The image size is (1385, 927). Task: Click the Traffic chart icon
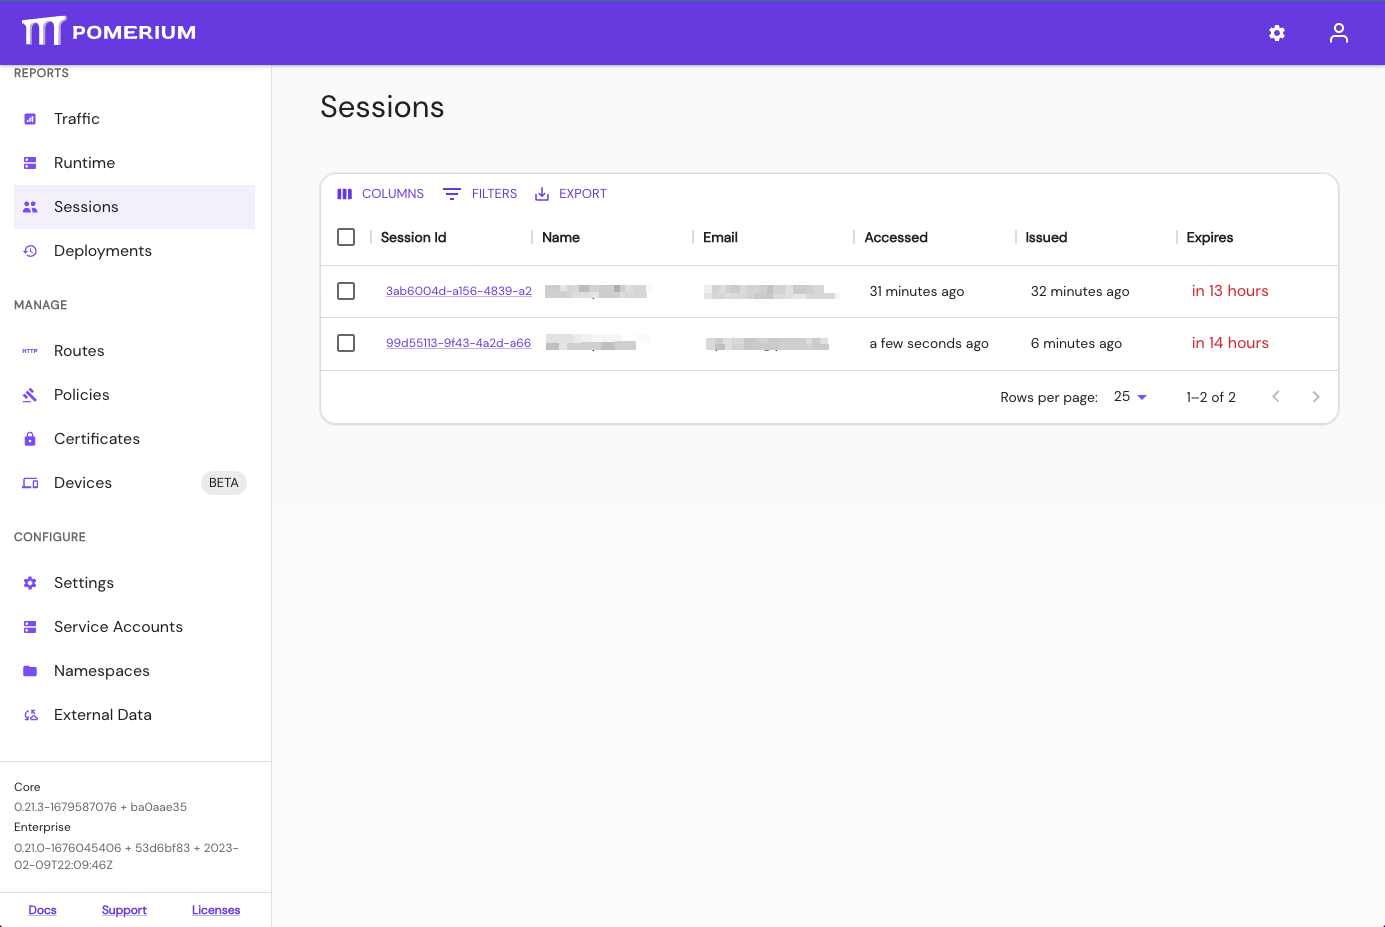pos(30,119)
